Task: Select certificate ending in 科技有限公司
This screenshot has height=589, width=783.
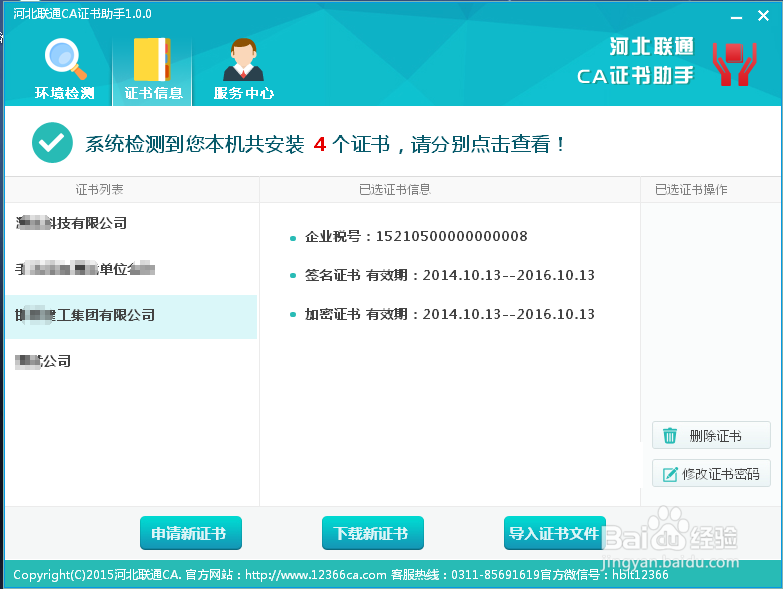Action: click(131, 223)
